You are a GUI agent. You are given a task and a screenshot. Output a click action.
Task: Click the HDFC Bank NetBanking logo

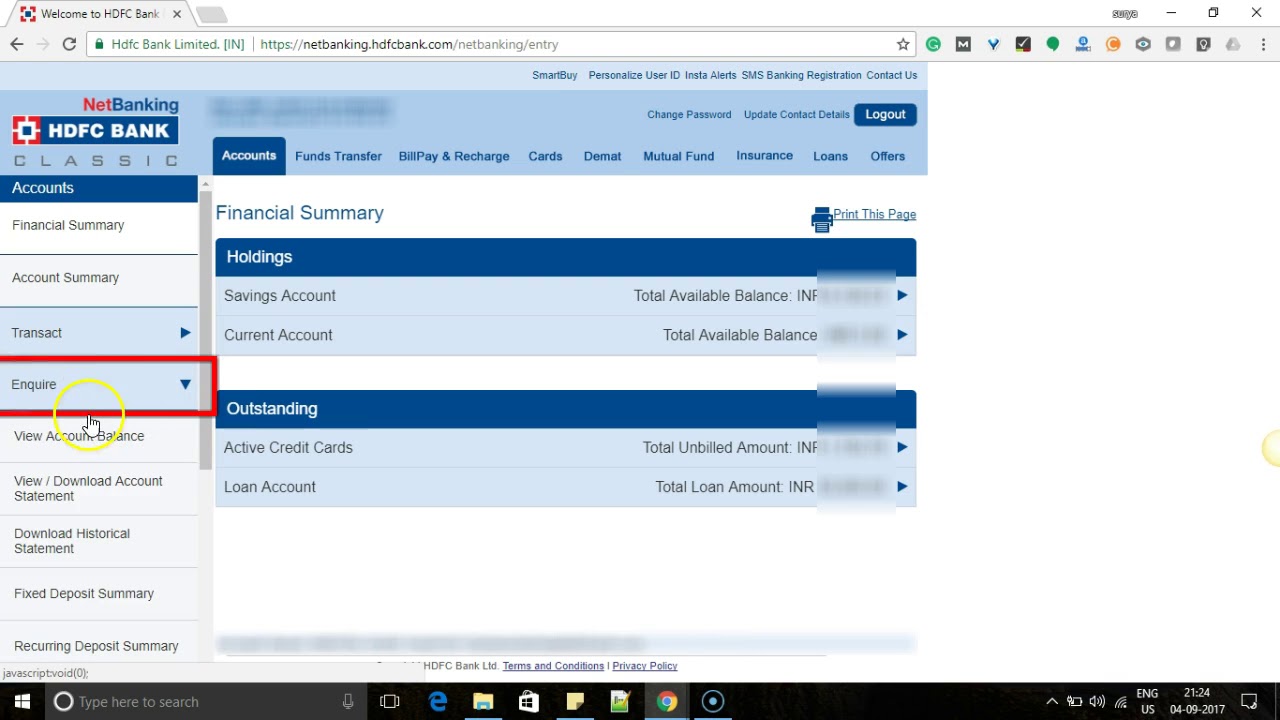(x=95, y=131)
